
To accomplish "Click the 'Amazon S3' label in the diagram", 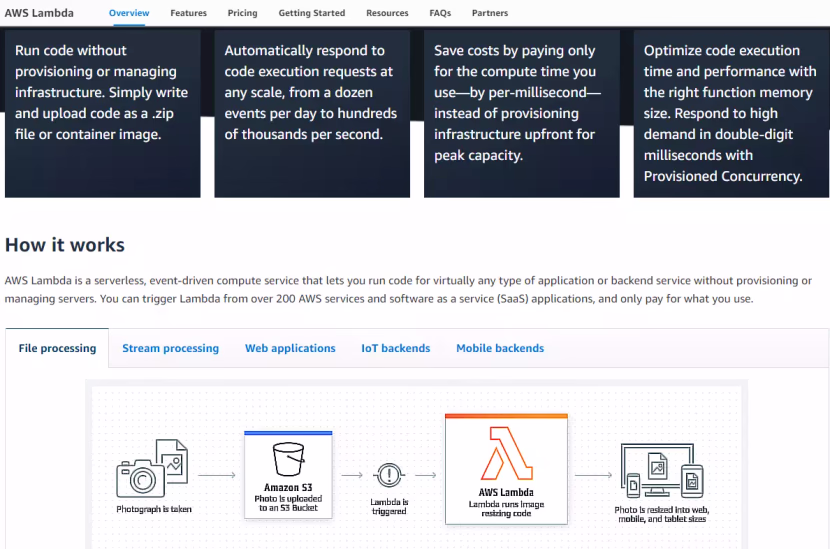I will 288,487.
